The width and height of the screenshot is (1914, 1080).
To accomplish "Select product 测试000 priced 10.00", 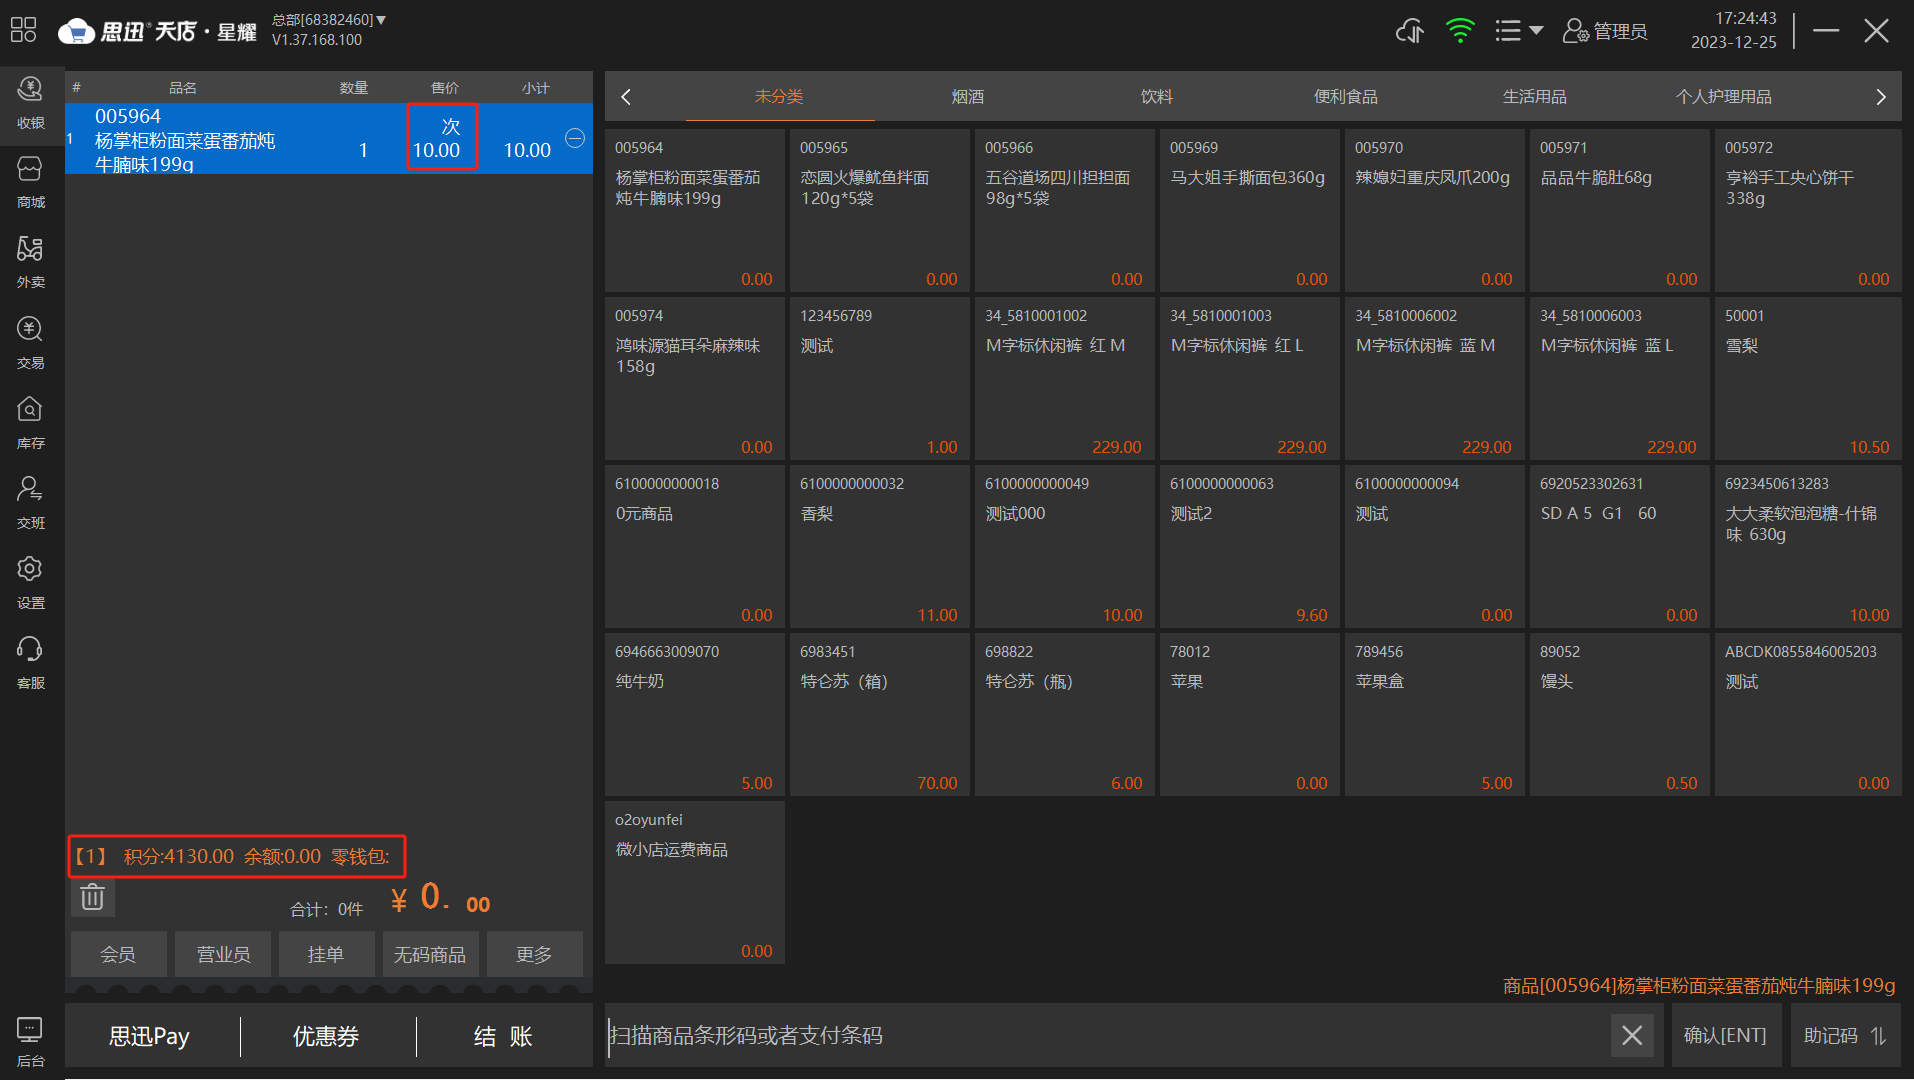I will (1065, 547).
